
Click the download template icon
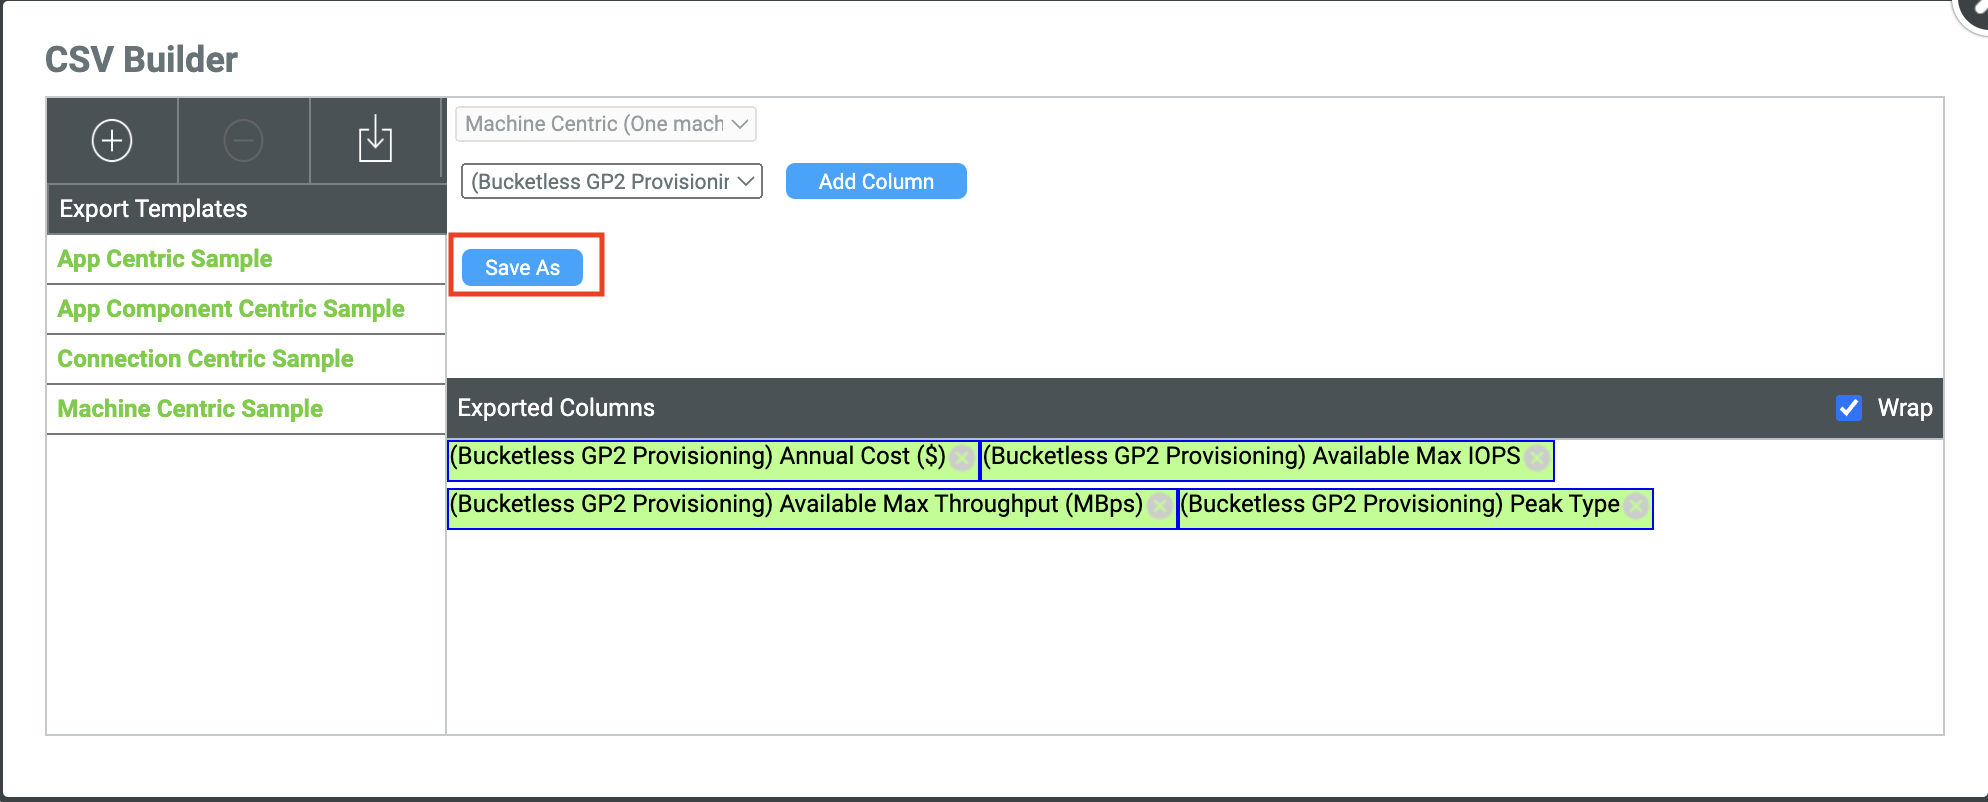click(375, 141)
